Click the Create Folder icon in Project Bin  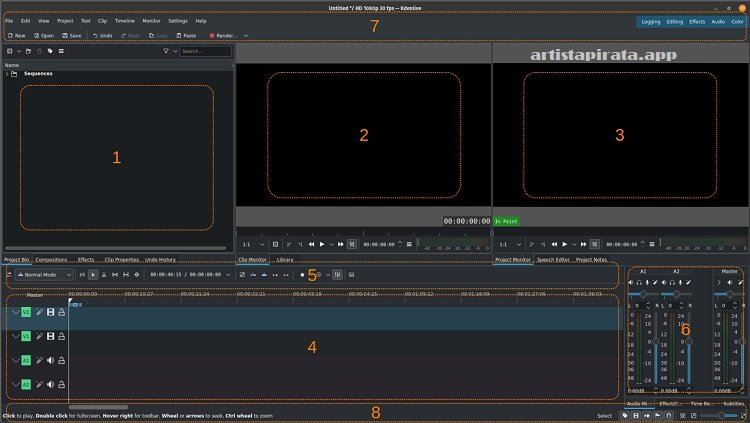[x=29, y=51]
